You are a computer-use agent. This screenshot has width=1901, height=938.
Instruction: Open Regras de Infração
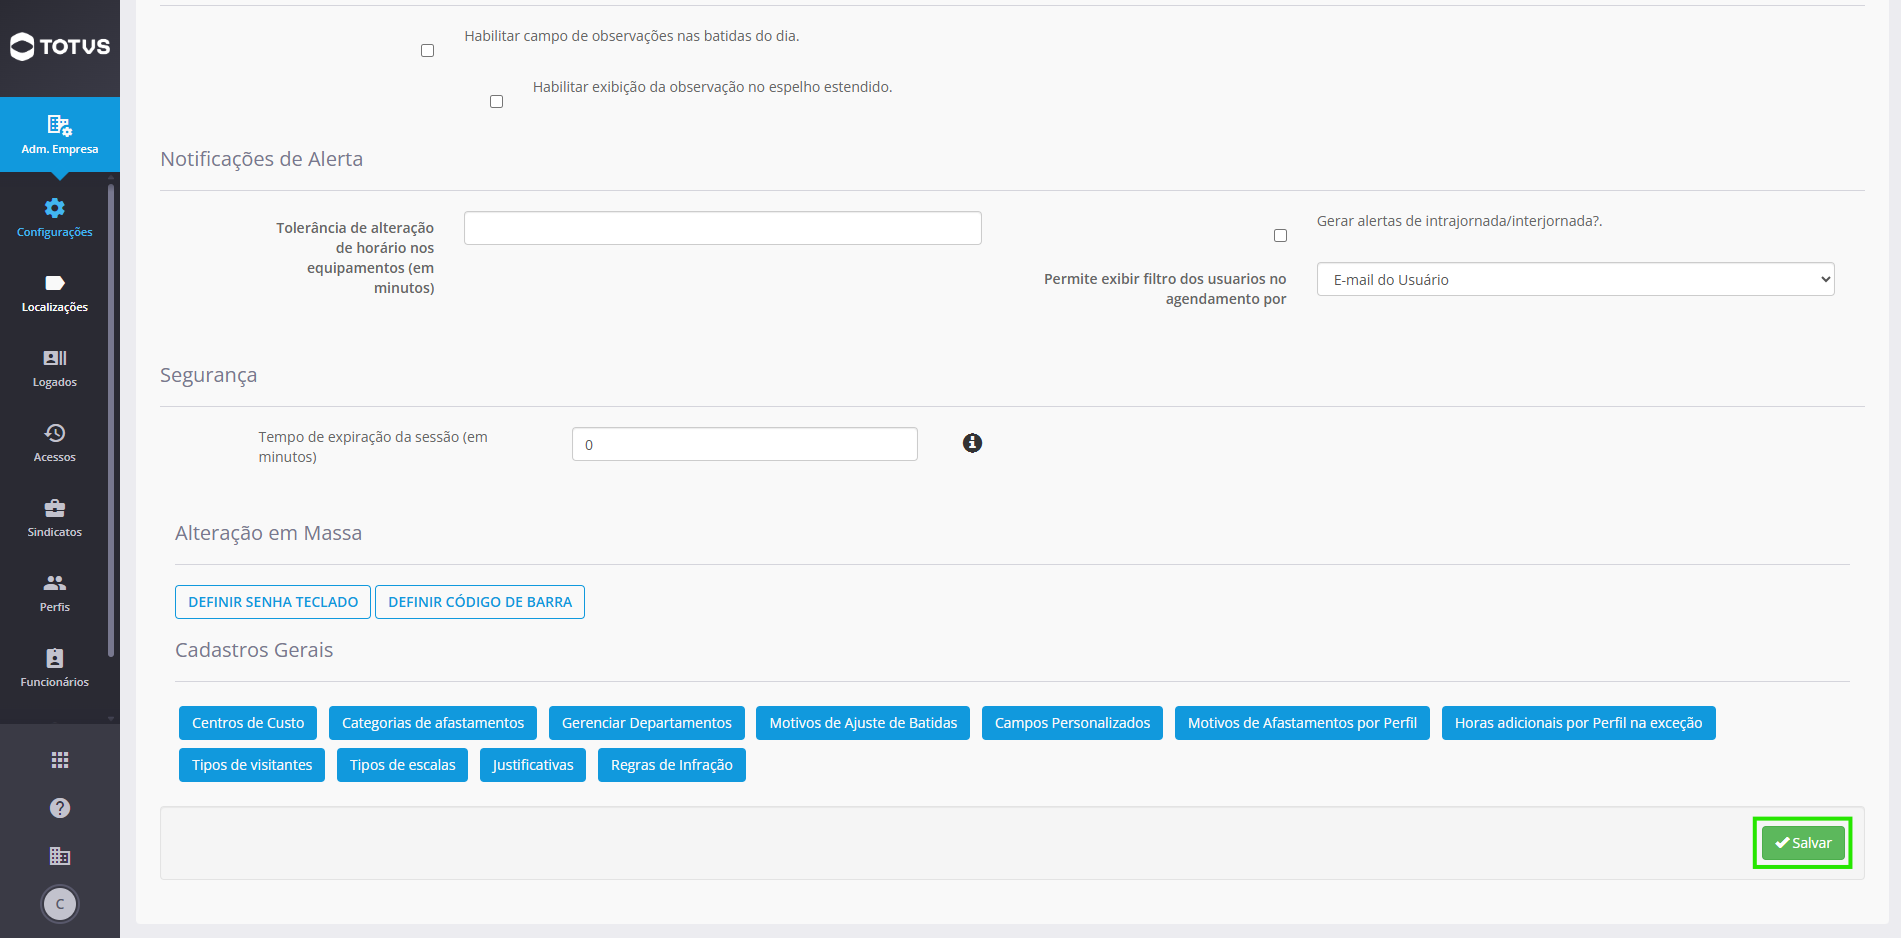tap(672, 765)
